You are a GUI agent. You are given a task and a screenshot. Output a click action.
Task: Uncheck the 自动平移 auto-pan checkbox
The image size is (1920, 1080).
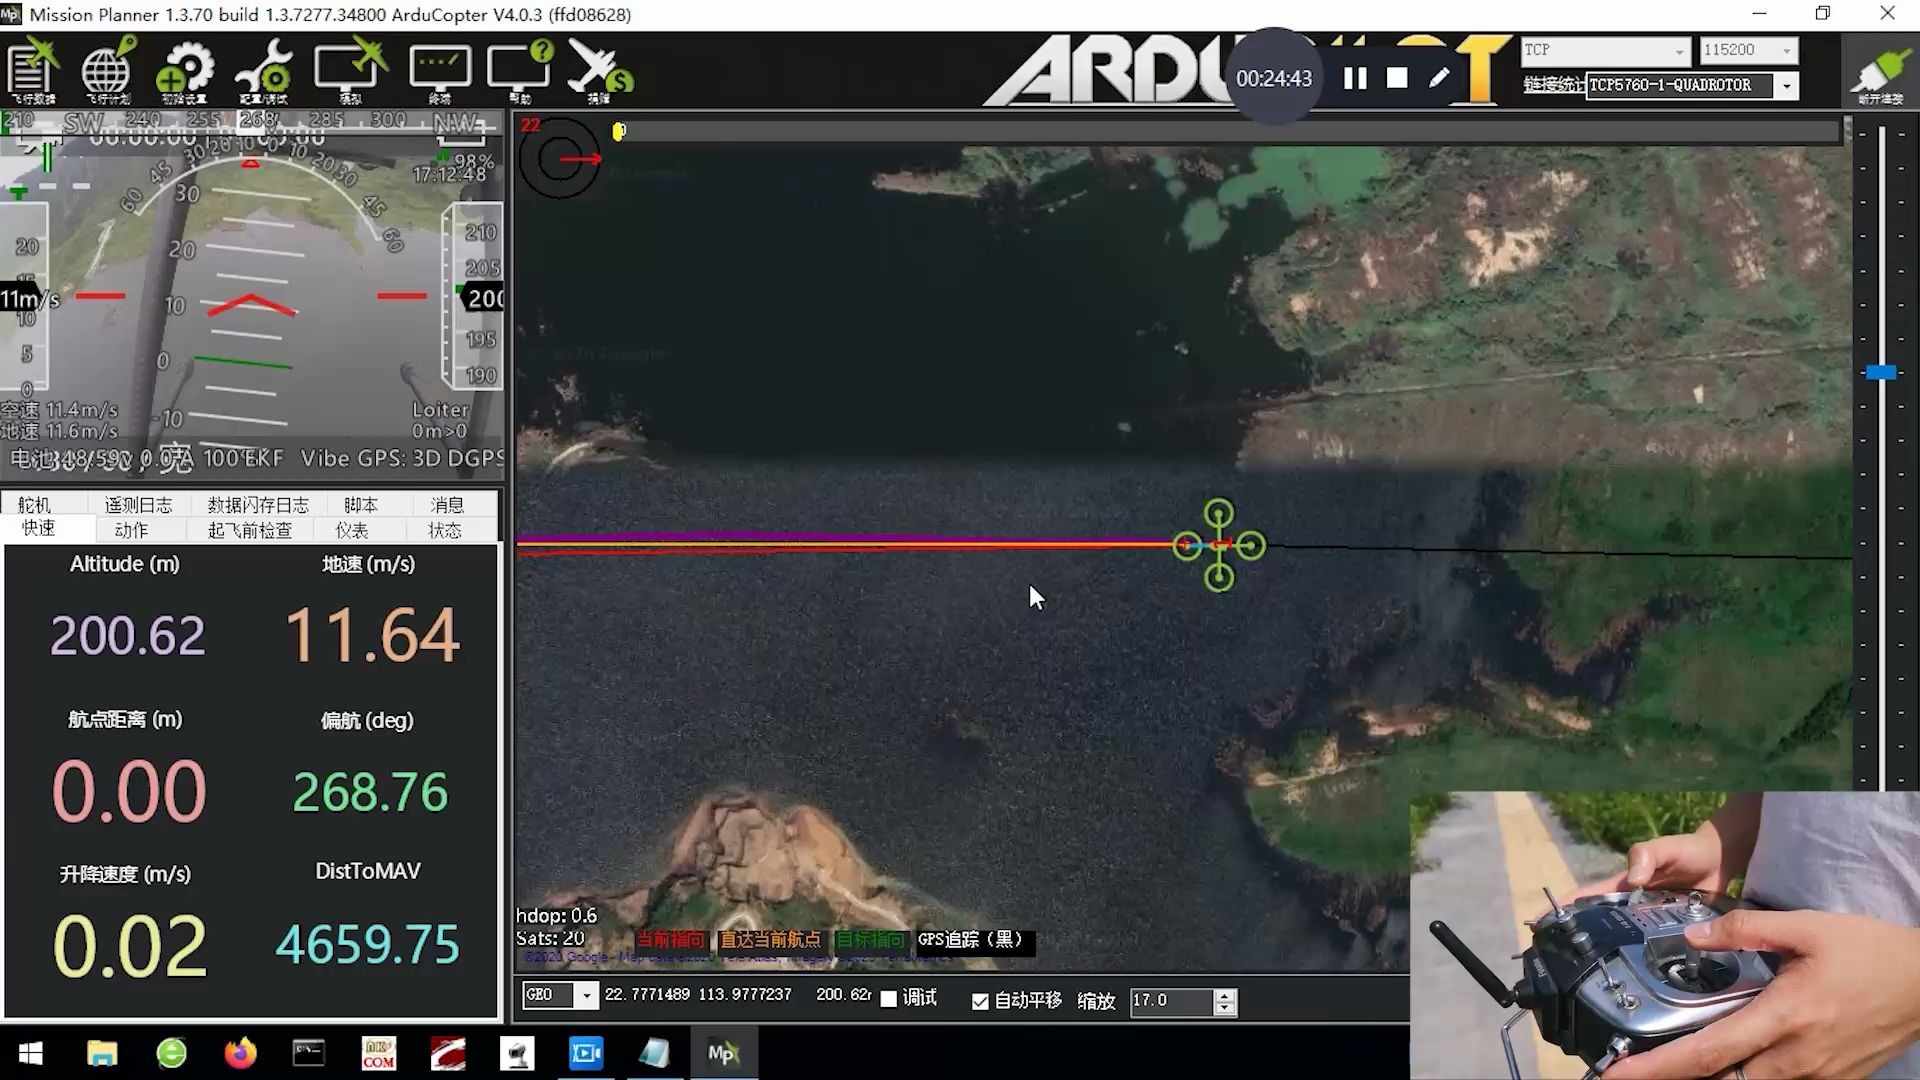[980, 1001]
